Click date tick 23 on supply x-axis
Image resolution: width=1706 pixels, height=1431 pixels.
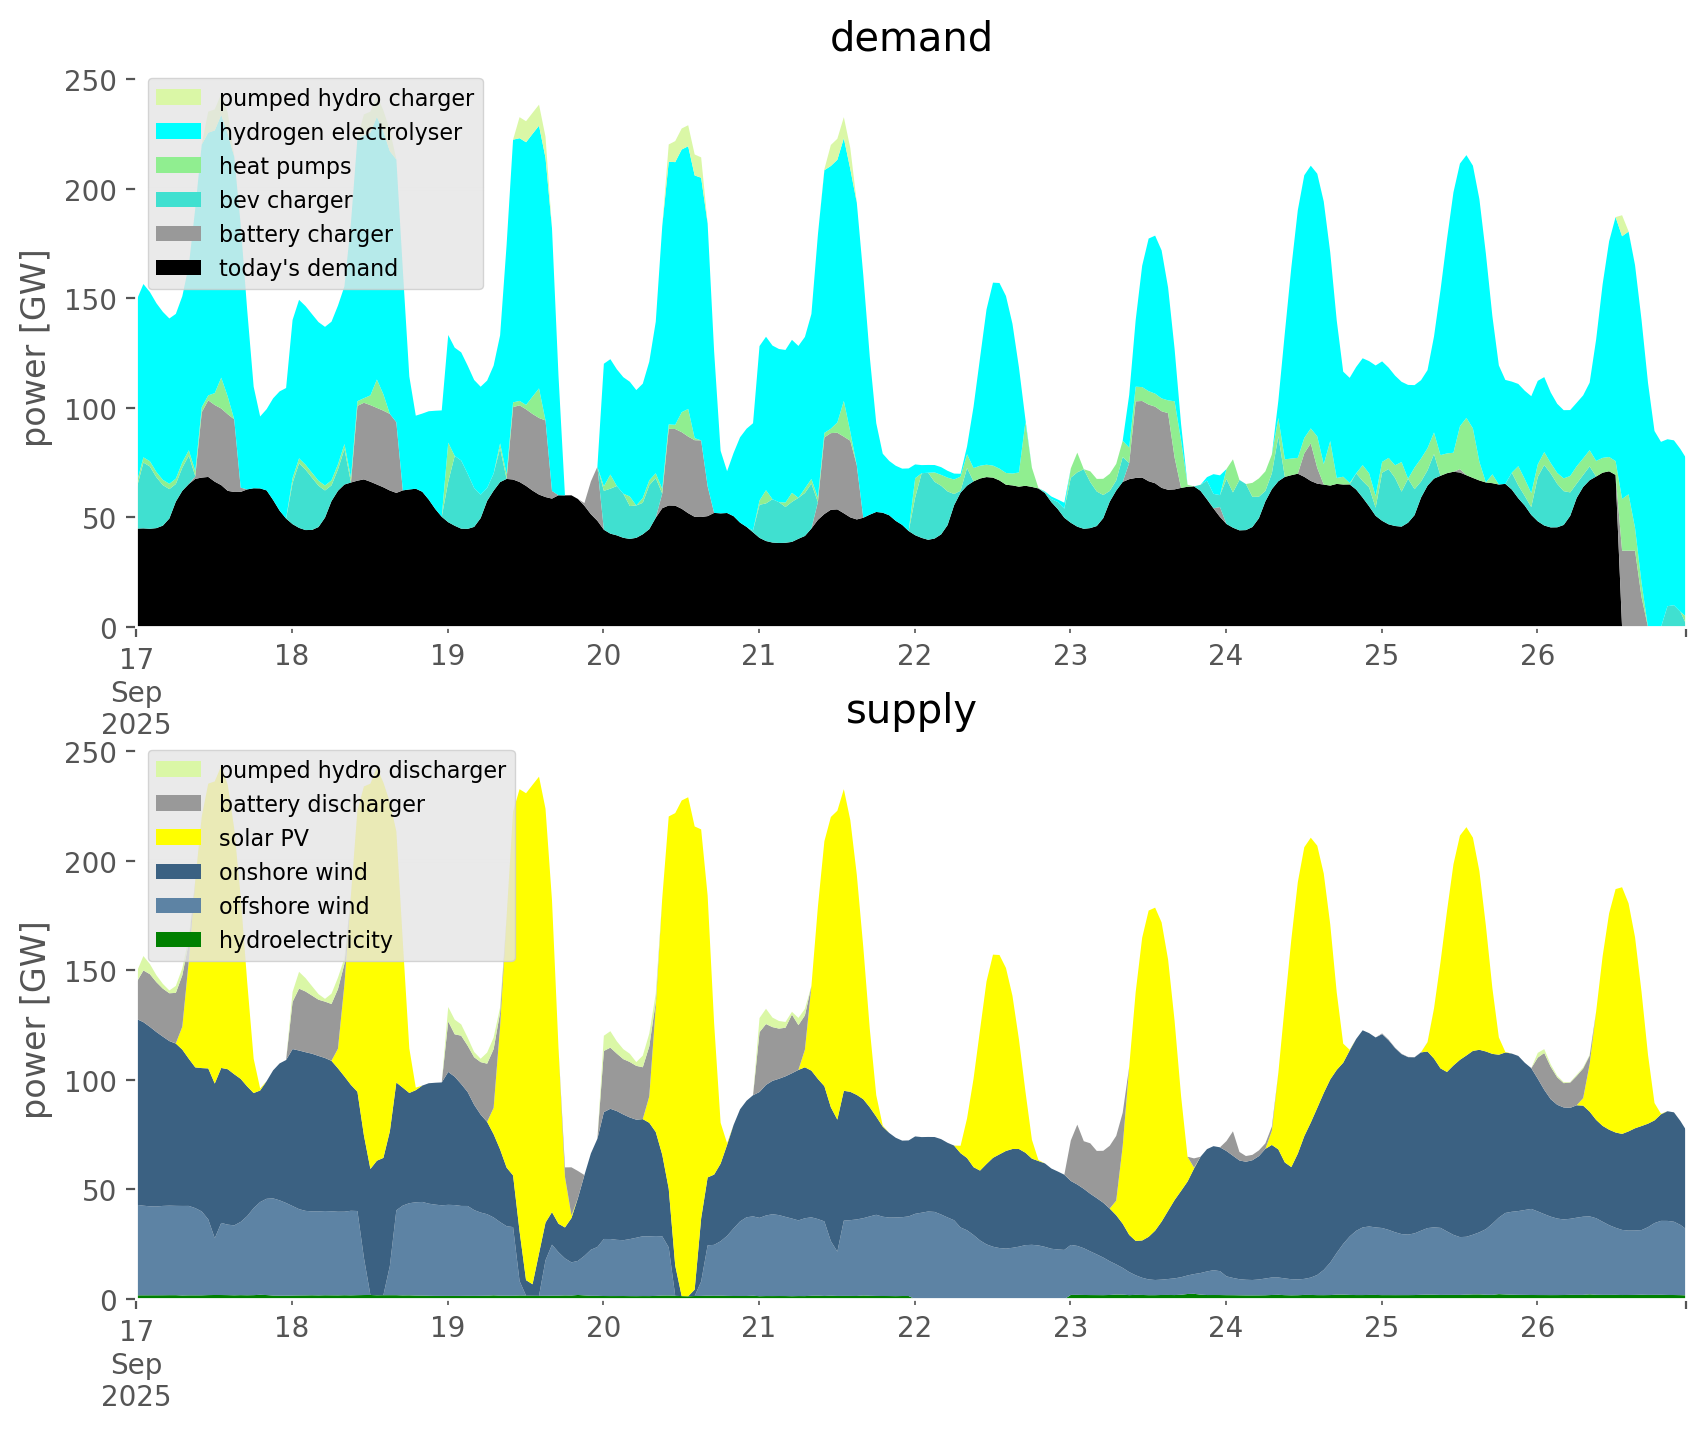tap(1070, 1328)
